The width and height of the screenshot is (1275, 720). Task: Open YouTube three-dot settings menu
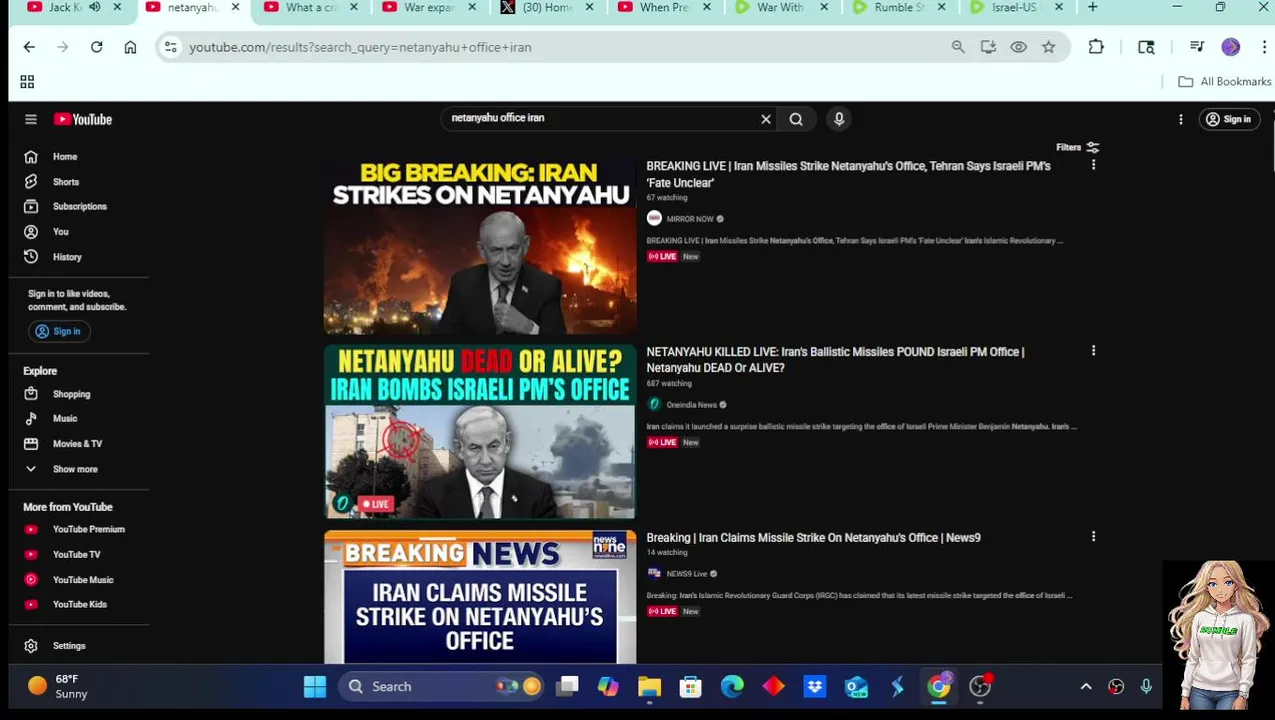(x=1181, y=119)
